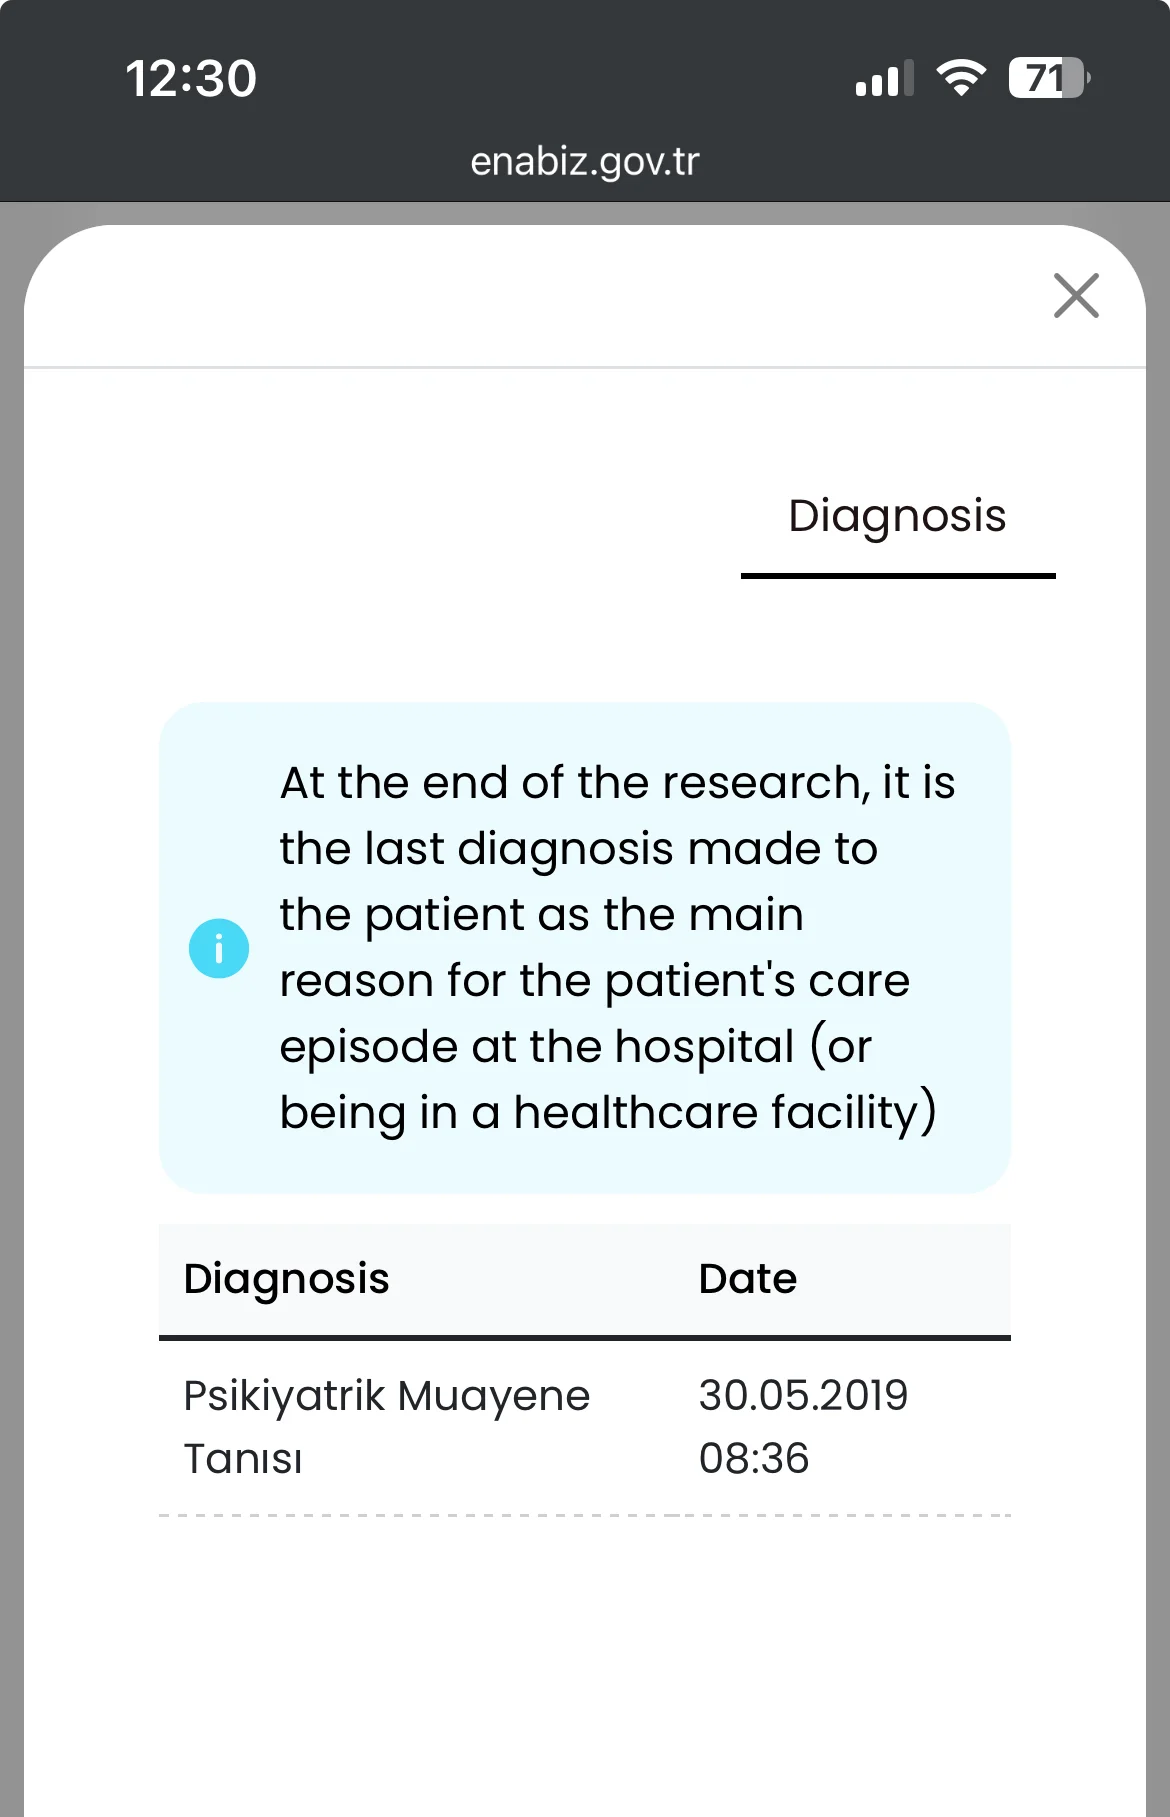Click the Date column header
Viewport: 1170px width, 1817px height.
click(x=748, y=1279)
